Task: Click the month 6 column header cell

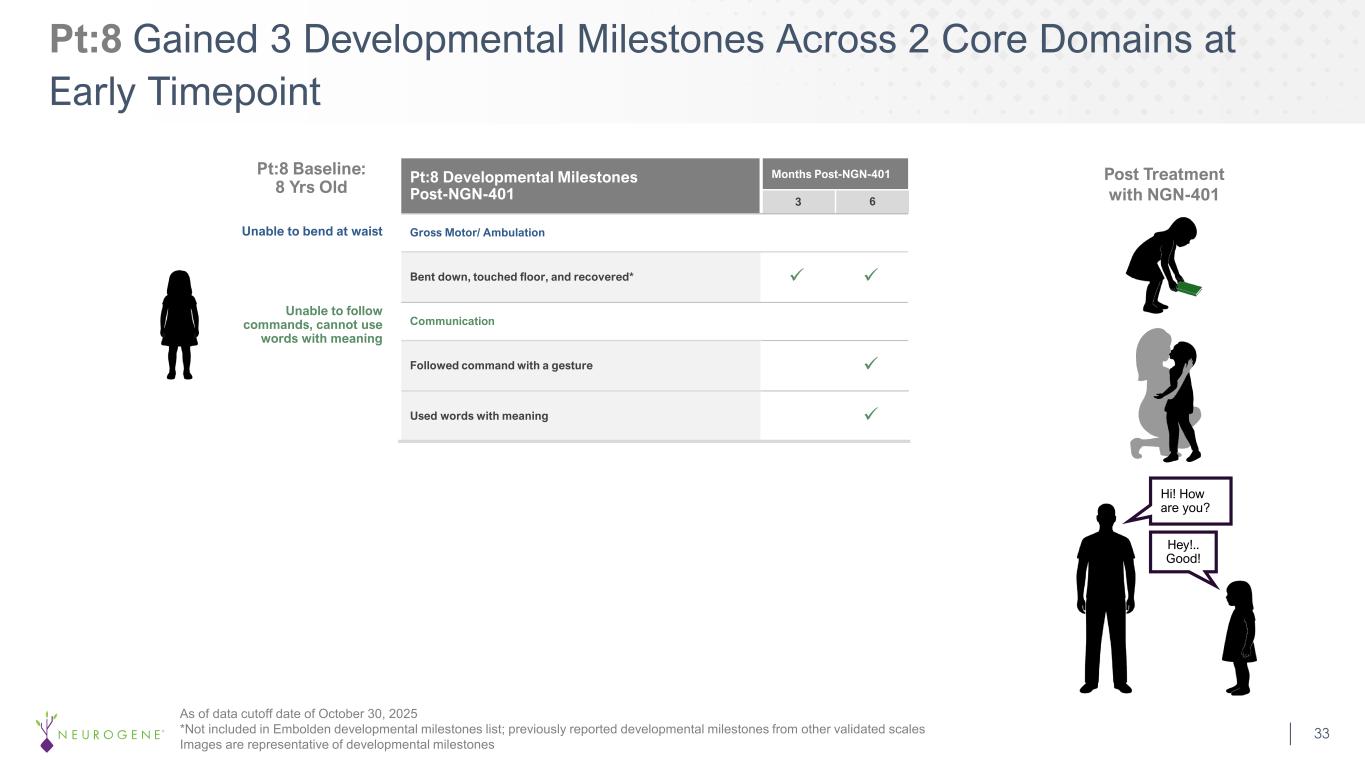Action: pyautogui.click(x=872, y=202)
